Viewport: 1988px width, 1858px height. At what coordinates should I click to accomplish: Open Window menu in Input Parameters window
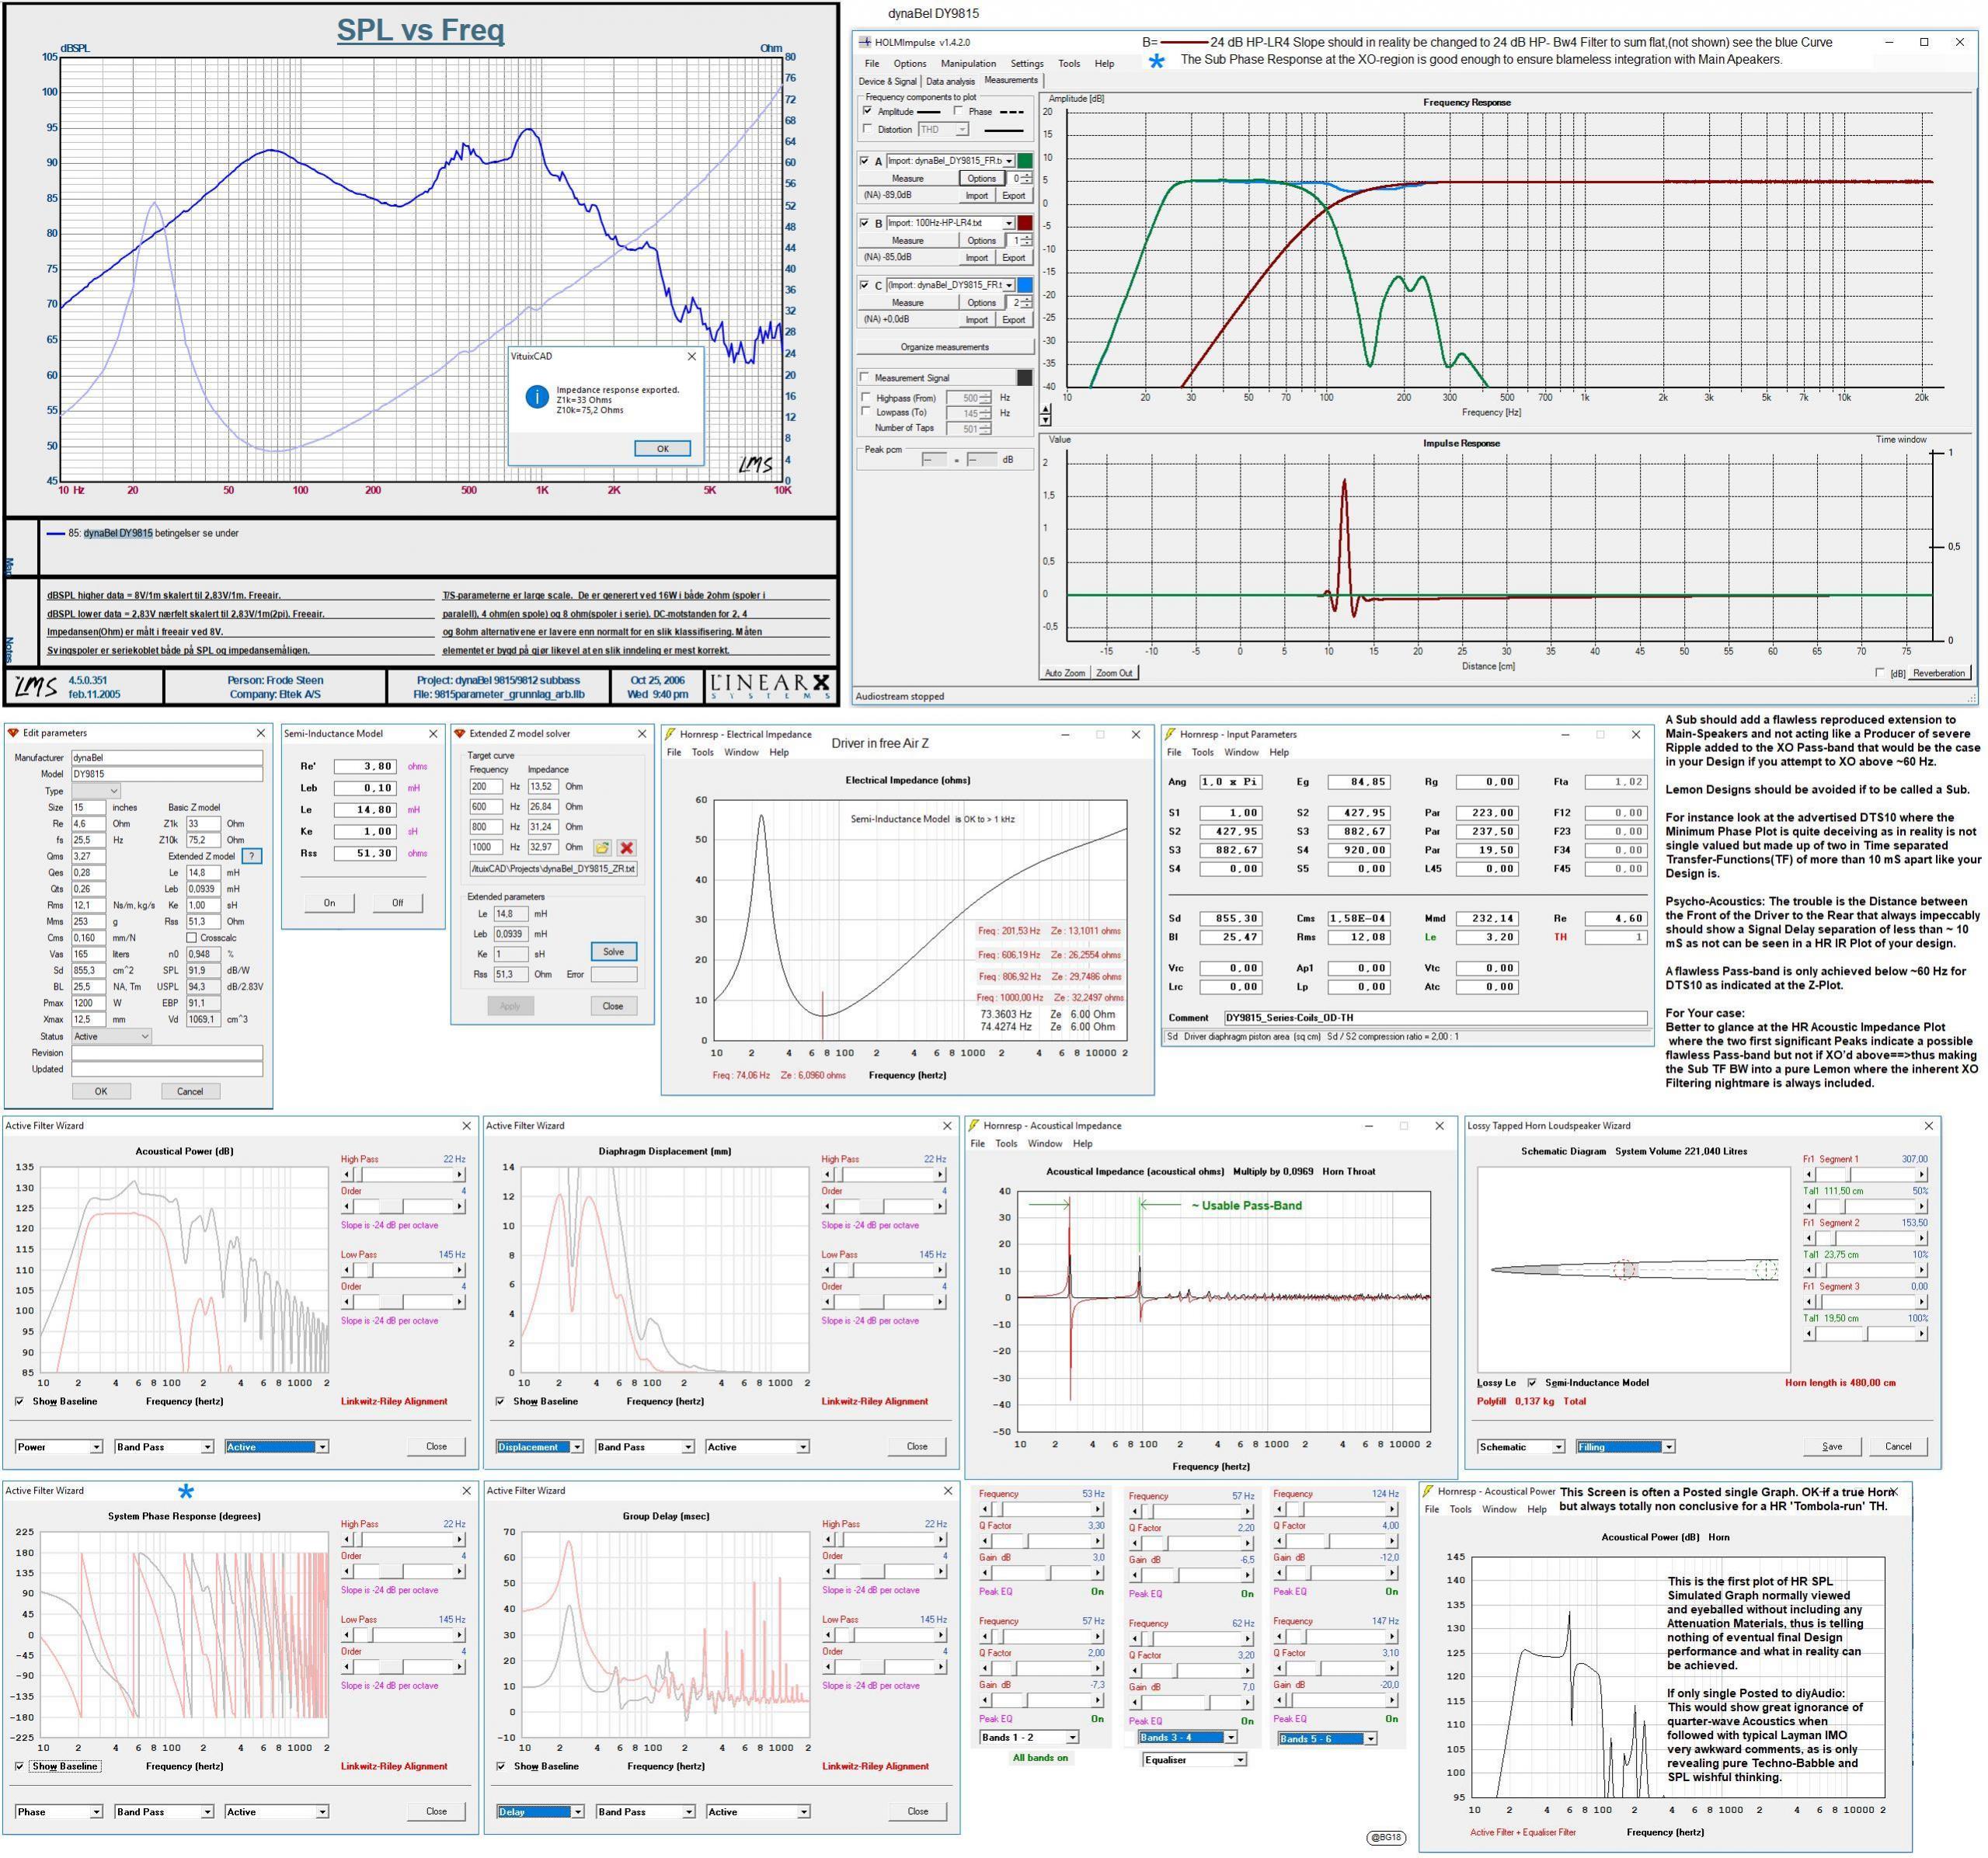tap(1241, 752)
